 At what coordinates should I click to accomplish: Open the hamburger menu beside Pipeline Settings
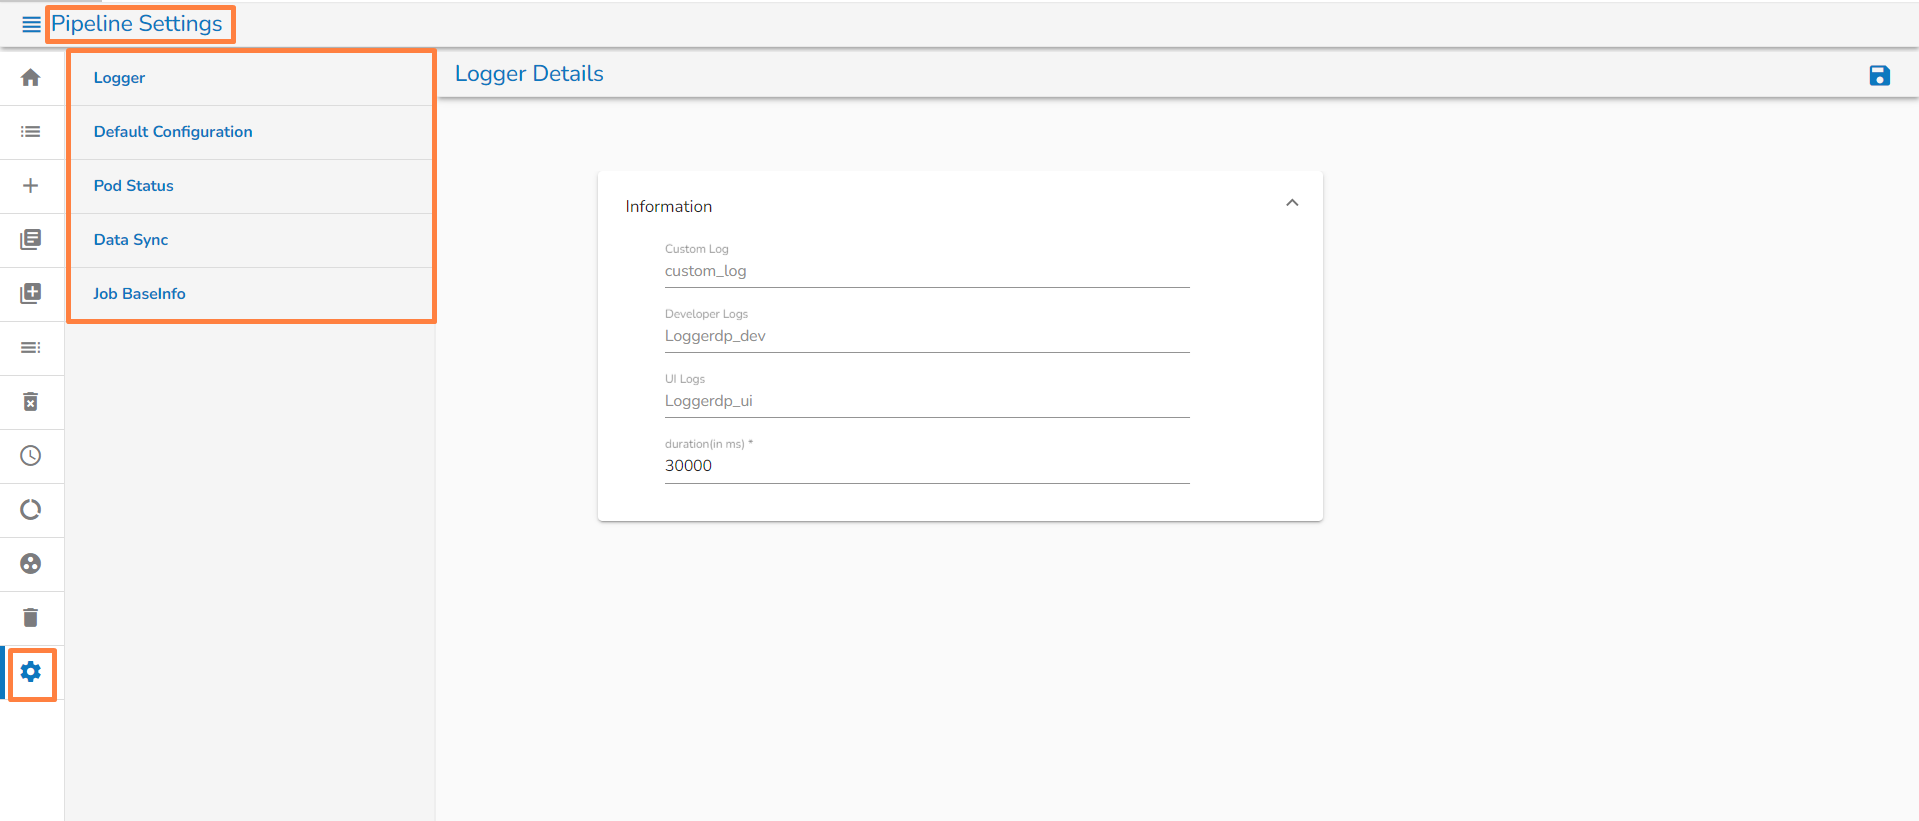pos(31,24)
